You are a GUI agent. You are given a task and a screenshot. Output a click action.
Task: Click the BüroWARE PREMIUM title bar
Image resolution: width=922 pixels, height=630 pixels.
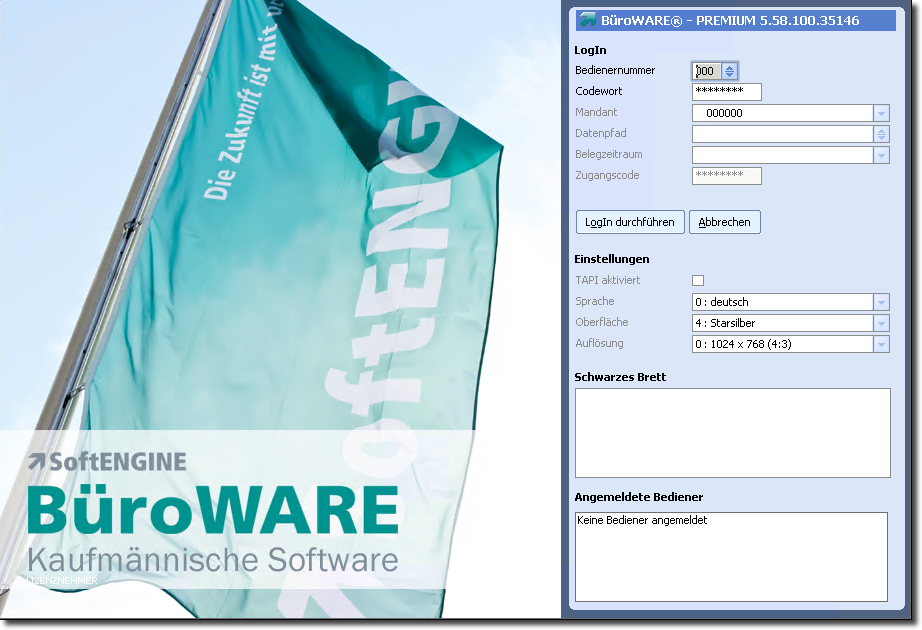740,20
